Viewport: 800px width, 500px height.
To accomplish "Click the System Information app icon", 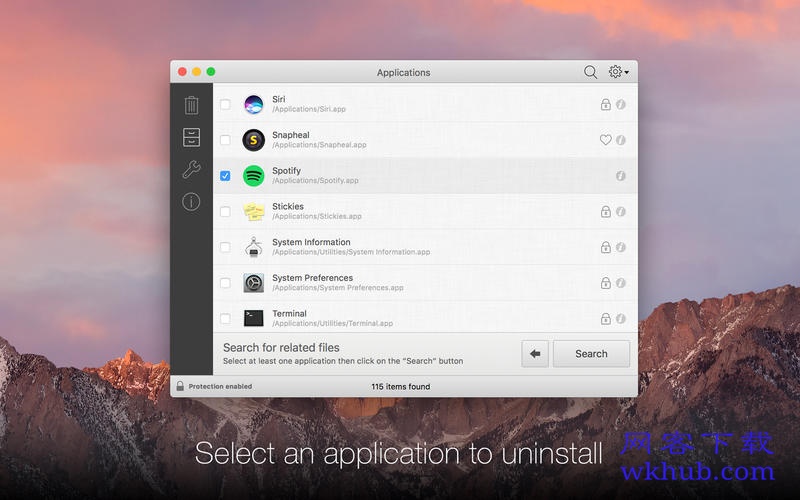I will click(x=254, y=247).
